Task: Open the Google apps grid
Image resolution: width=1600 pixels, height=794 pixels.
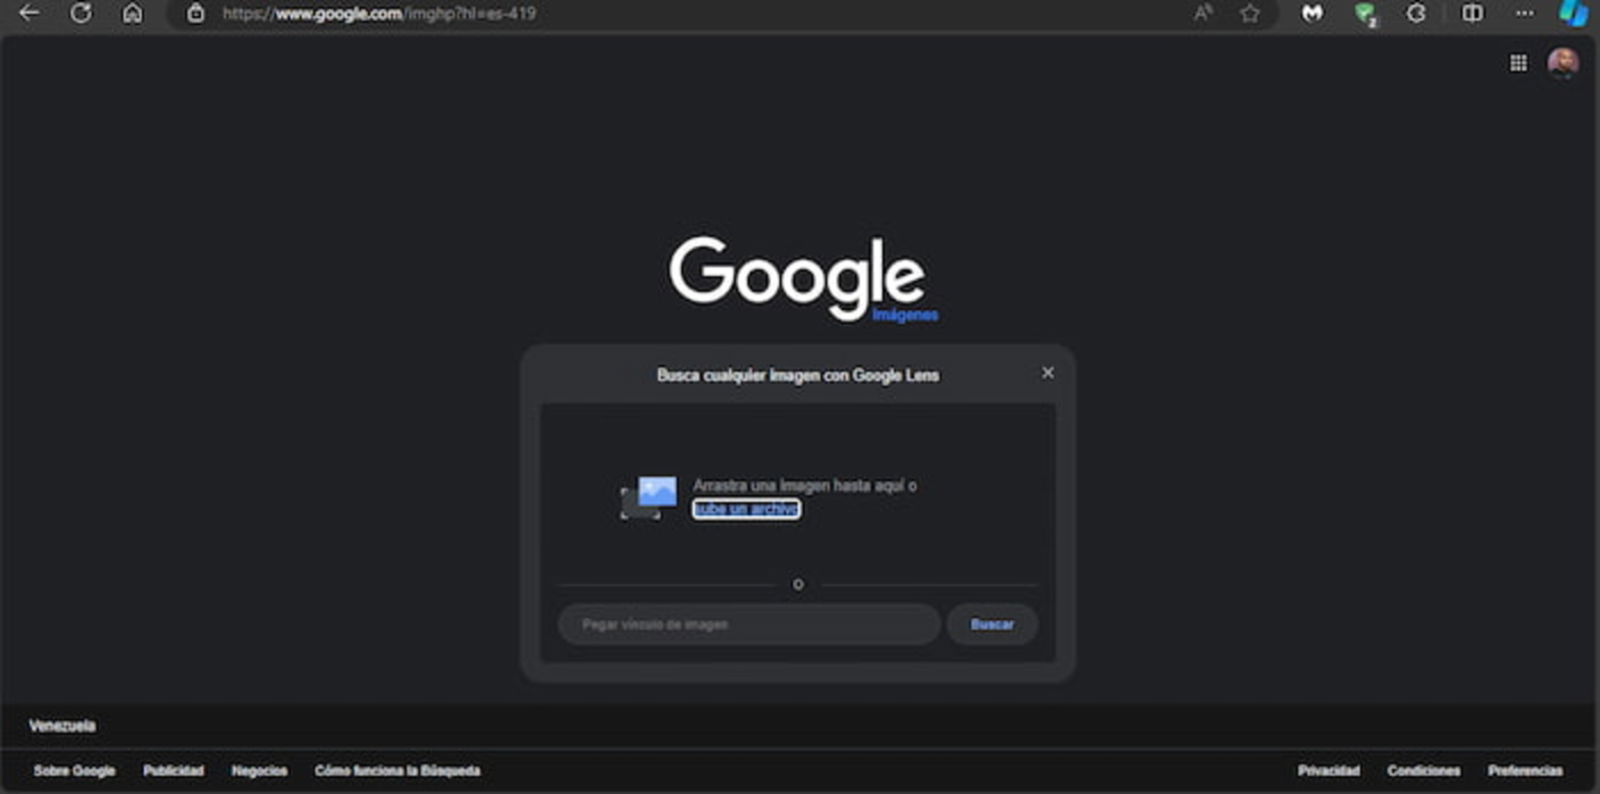Action: [1518, 63]
